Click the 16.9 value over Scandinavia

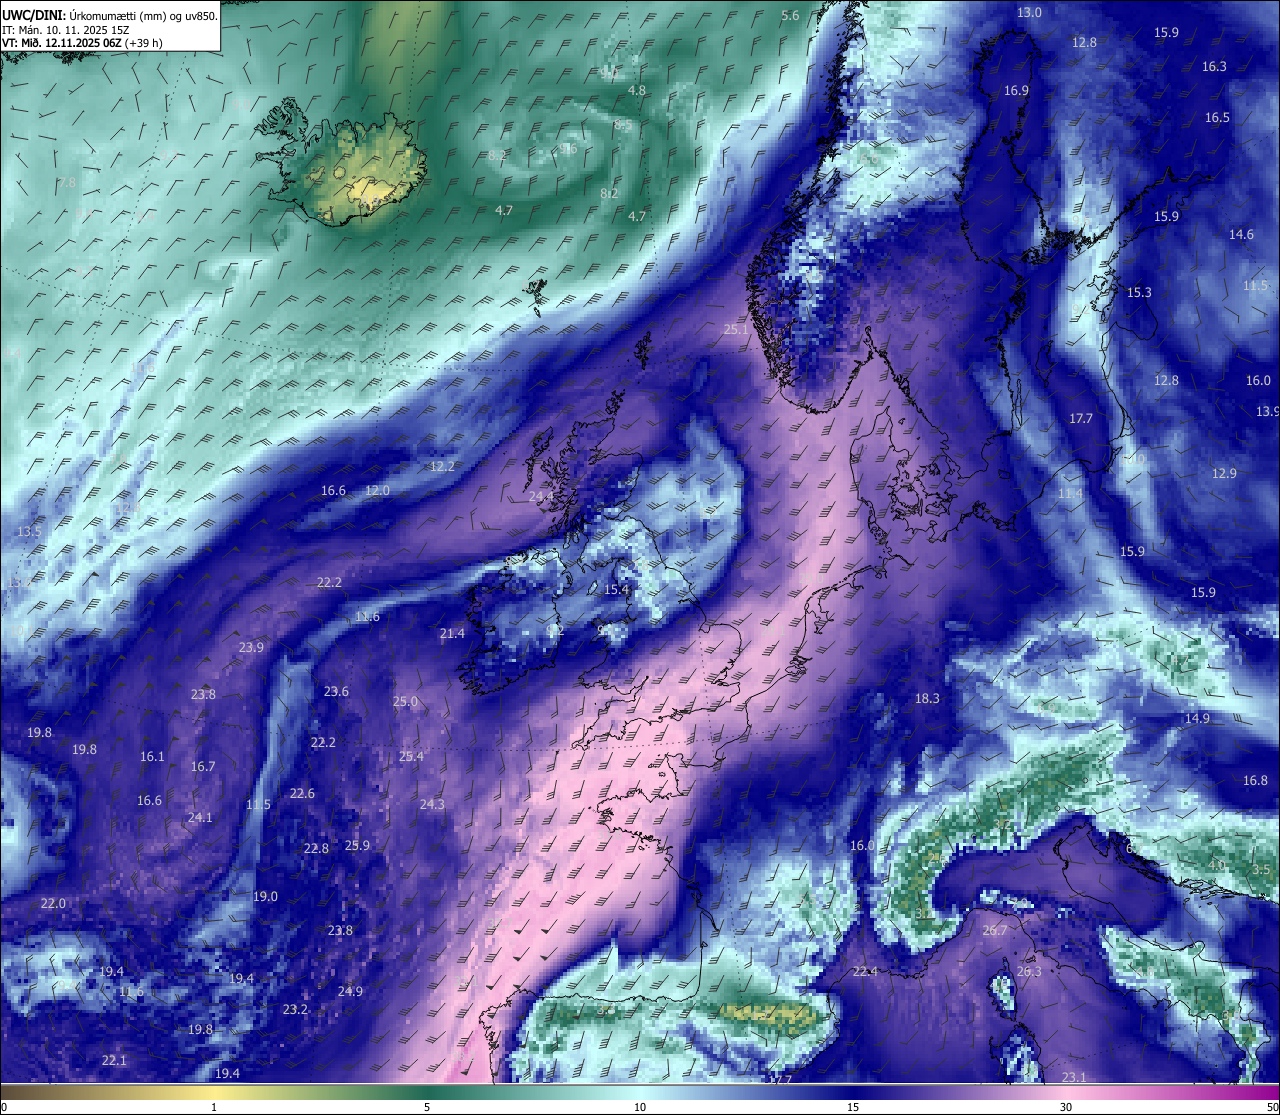1016,90
